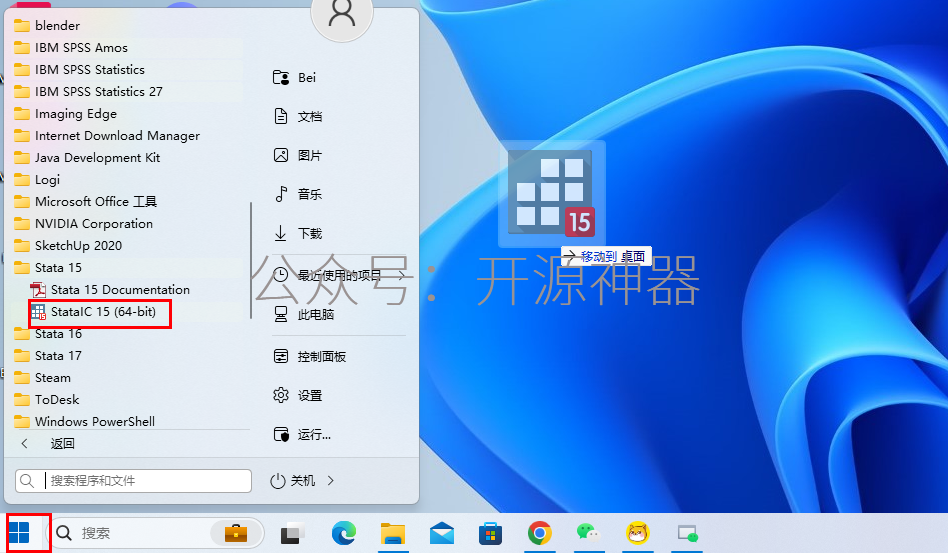This screenshot has height=553, width=948.
Task: Click the Stata Documentation PDF icon
Action: pos(38,290)
